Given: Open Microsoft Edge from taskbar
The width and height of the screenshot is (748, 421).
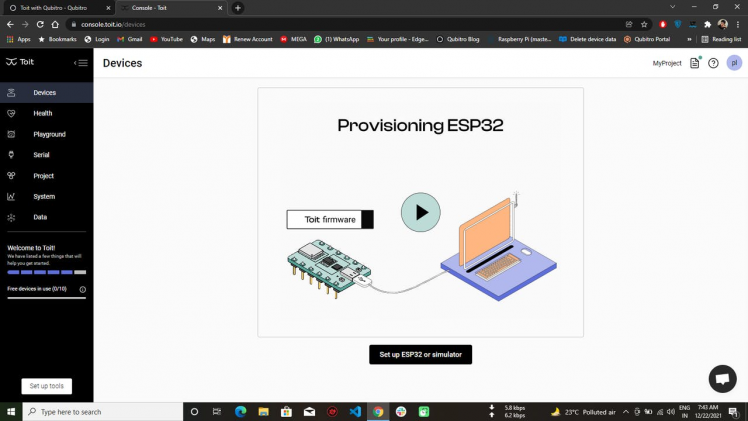Looking at the screenshot, I should tap(240, 411).
